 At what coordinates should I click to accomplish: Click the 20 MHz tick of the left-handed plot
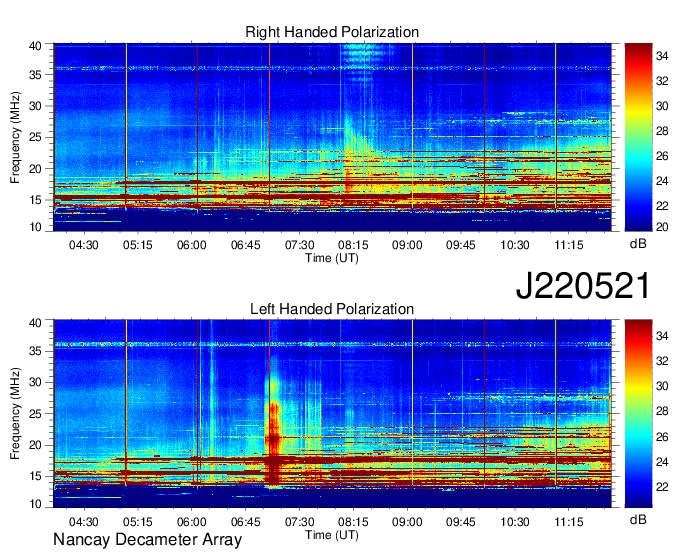[x=36, y=445]
